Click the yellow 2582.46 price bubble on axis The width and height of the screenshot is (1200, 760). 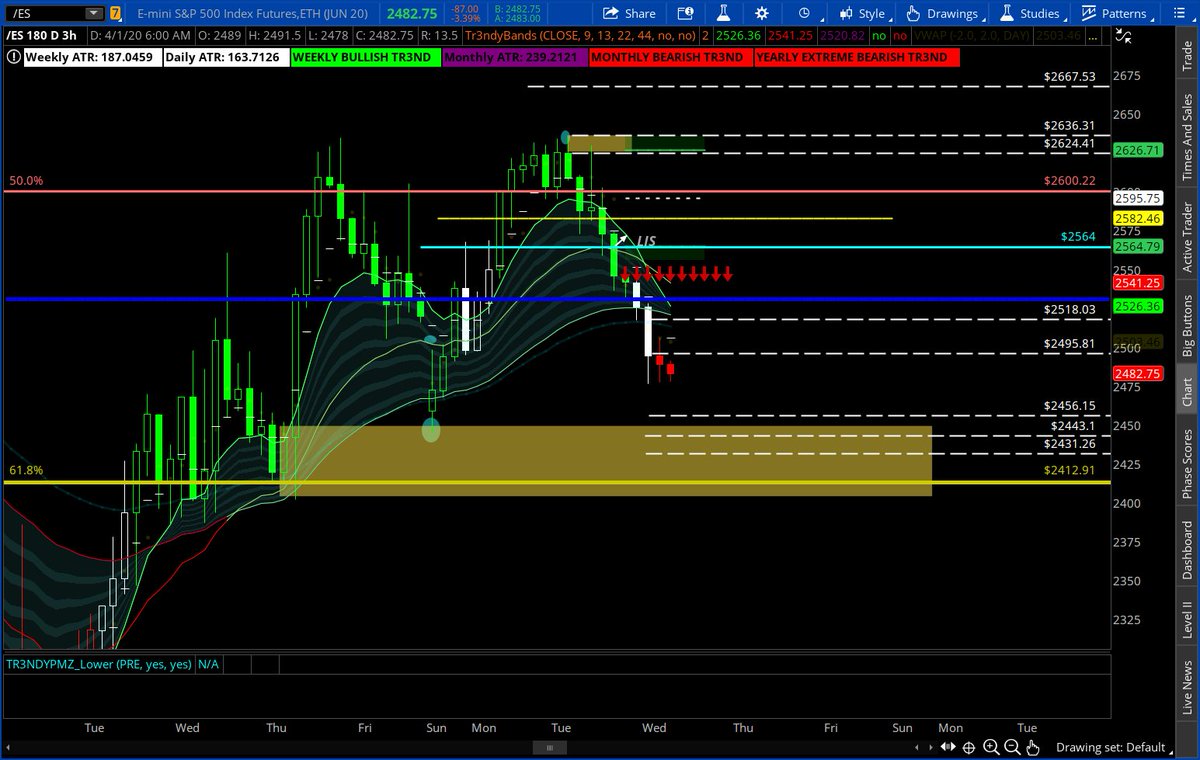[1139, 217]
